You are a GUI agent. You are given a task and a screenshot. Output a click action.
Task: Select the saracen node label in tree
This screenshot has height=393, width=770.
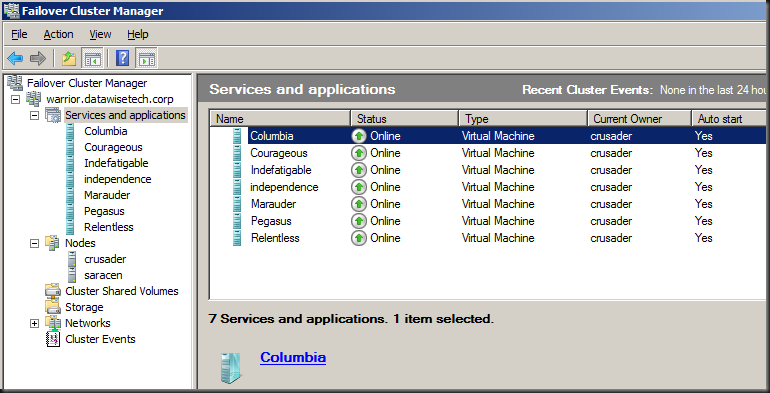(x=103, y=275)
